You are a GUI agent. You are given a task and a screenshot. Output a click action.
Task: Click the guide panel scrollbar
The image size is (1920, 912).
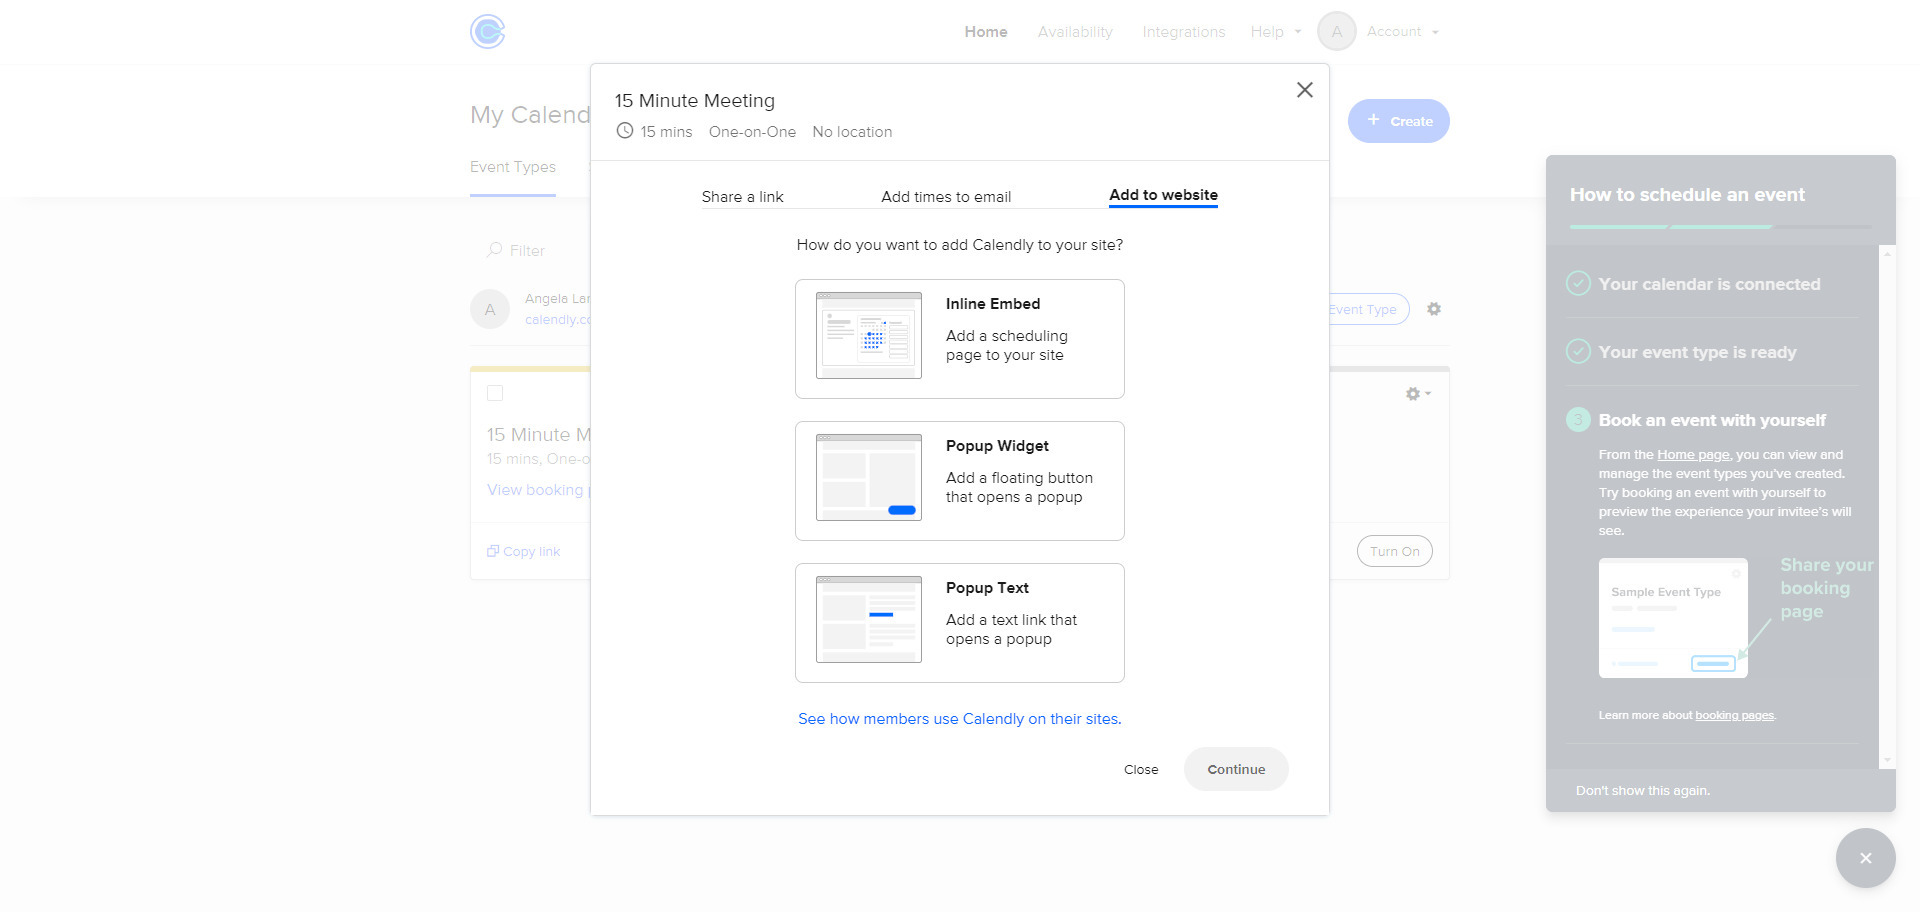point(1887,507)
